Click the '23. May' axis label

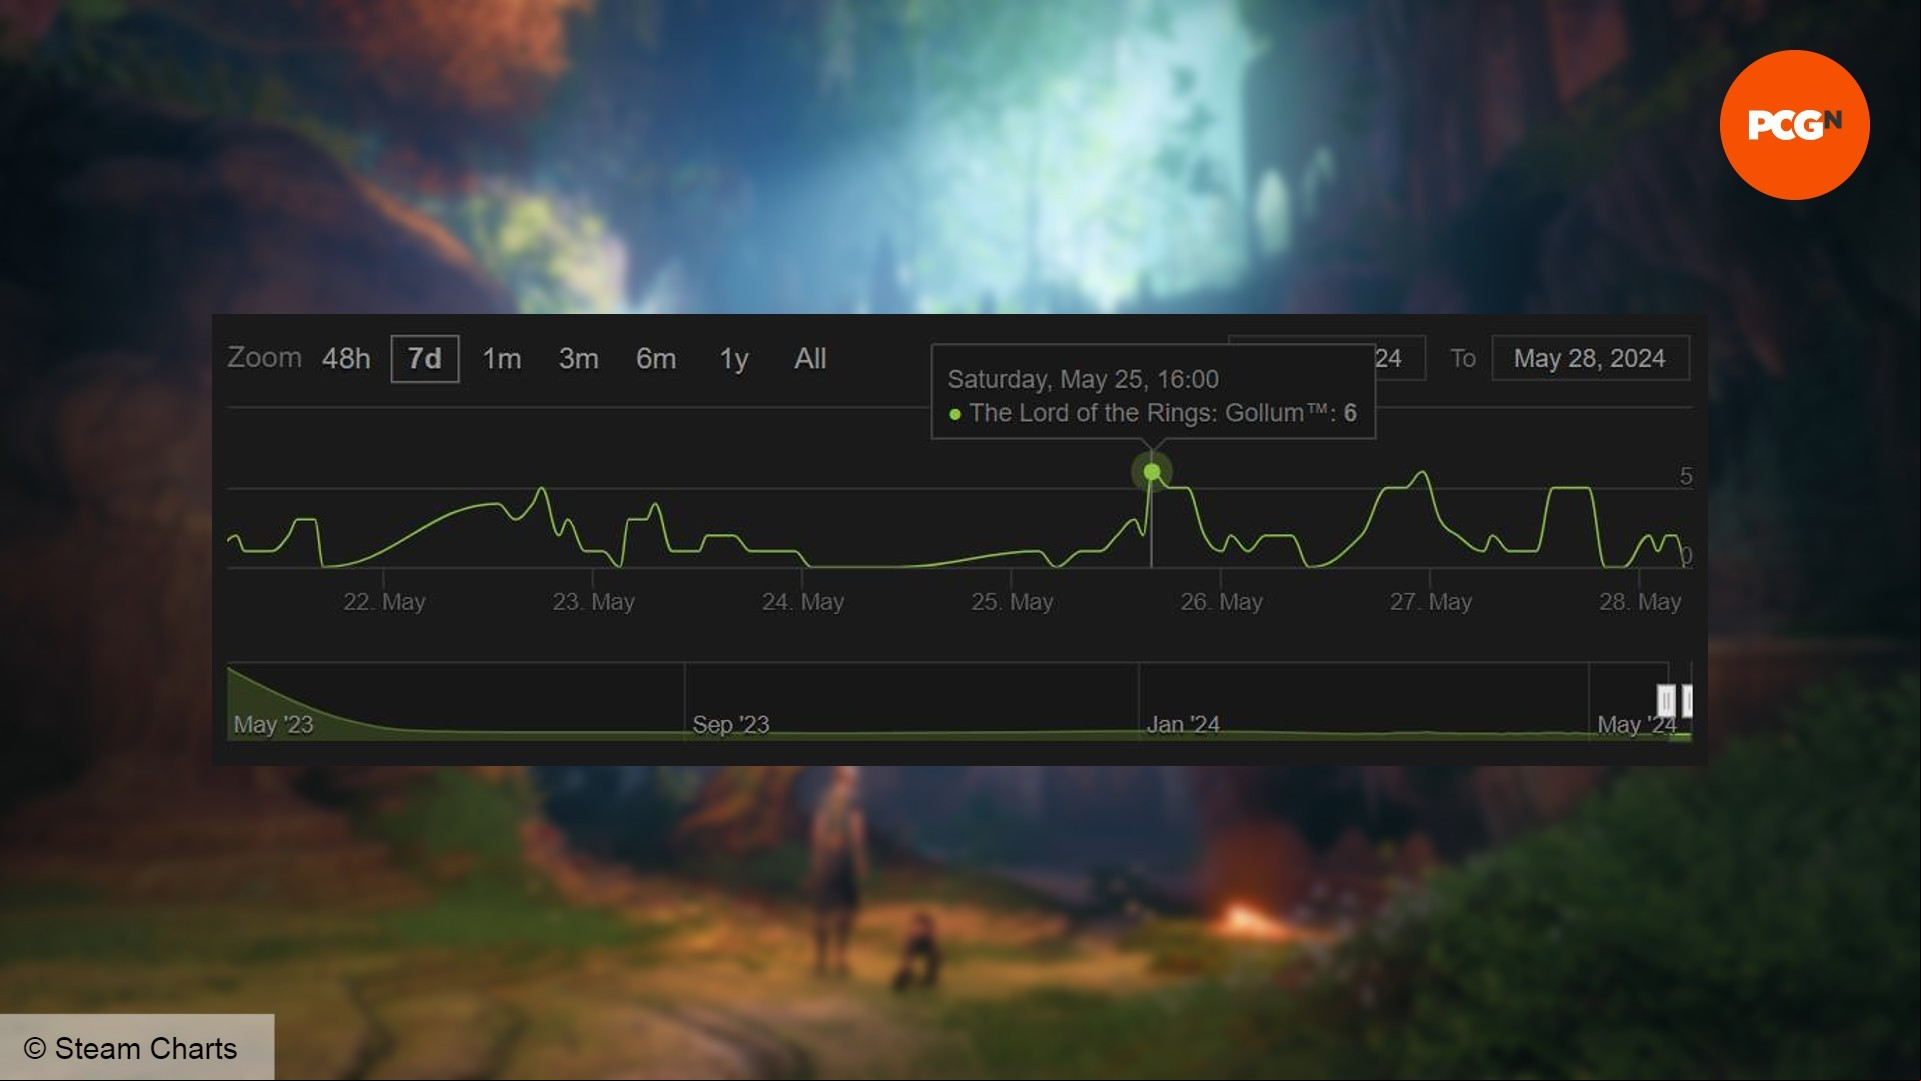[594, 602]
